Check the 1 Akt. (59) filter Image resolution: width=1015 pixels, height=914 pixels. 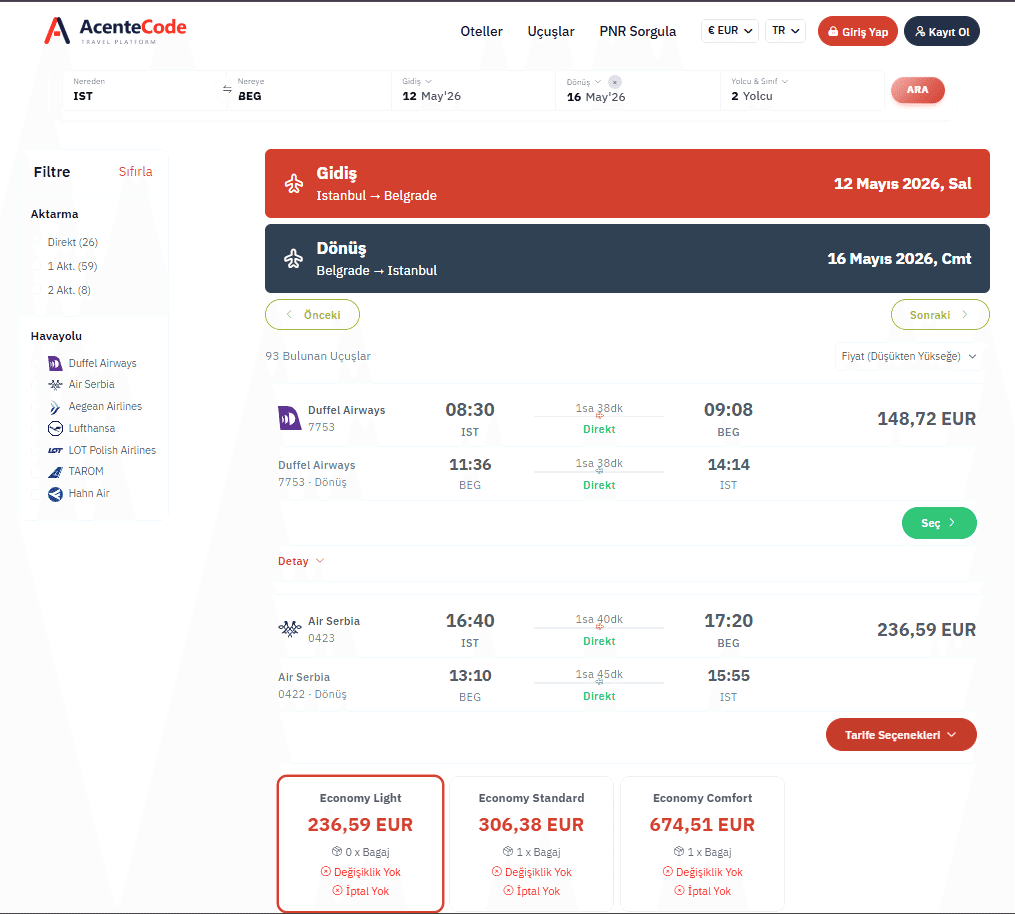[37, 266]
